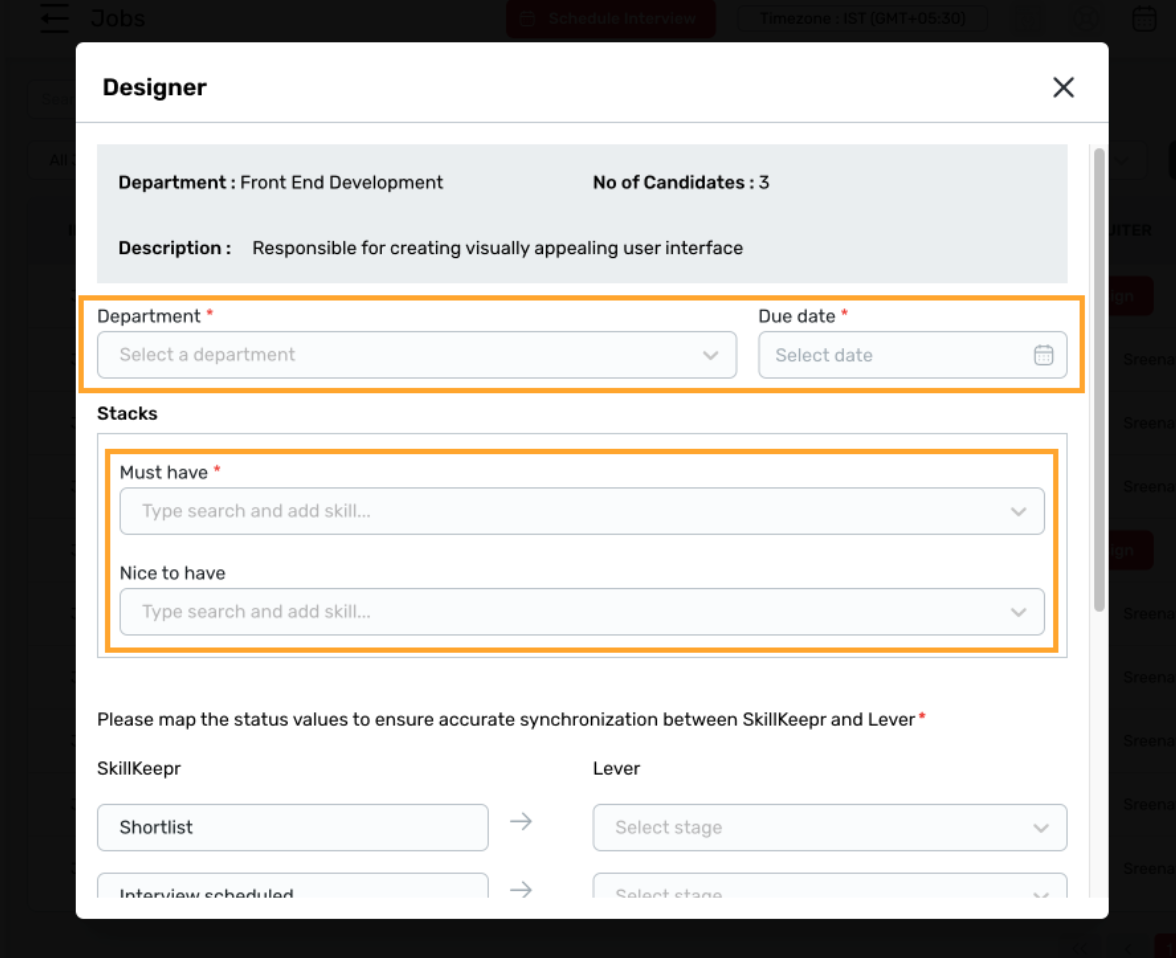Expand the Nice to have skills dropdown chevron
Viewport: 1176px width, 958px height.
pos(1019,612)
